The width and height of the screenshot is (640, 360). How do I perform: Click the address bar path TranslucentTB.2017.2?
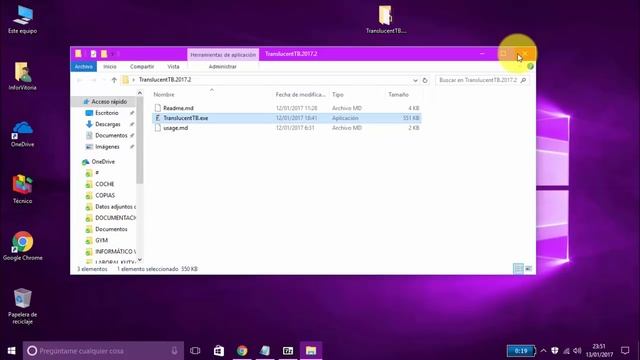(165, 80)
